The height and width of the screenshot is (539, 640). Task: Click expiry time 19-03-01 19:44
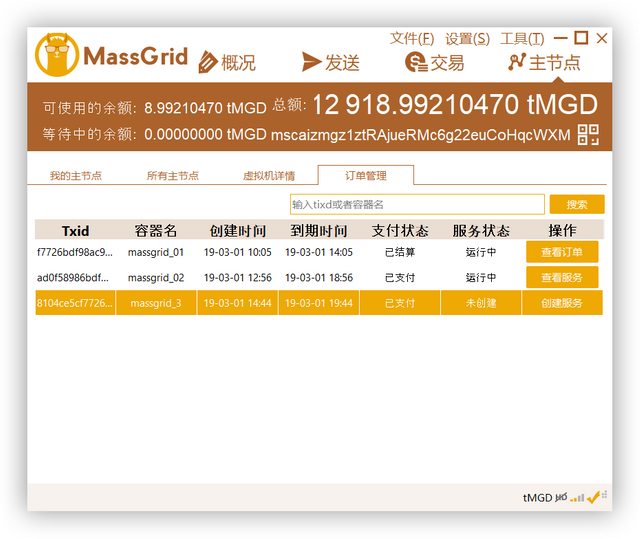tap(319, 303)
